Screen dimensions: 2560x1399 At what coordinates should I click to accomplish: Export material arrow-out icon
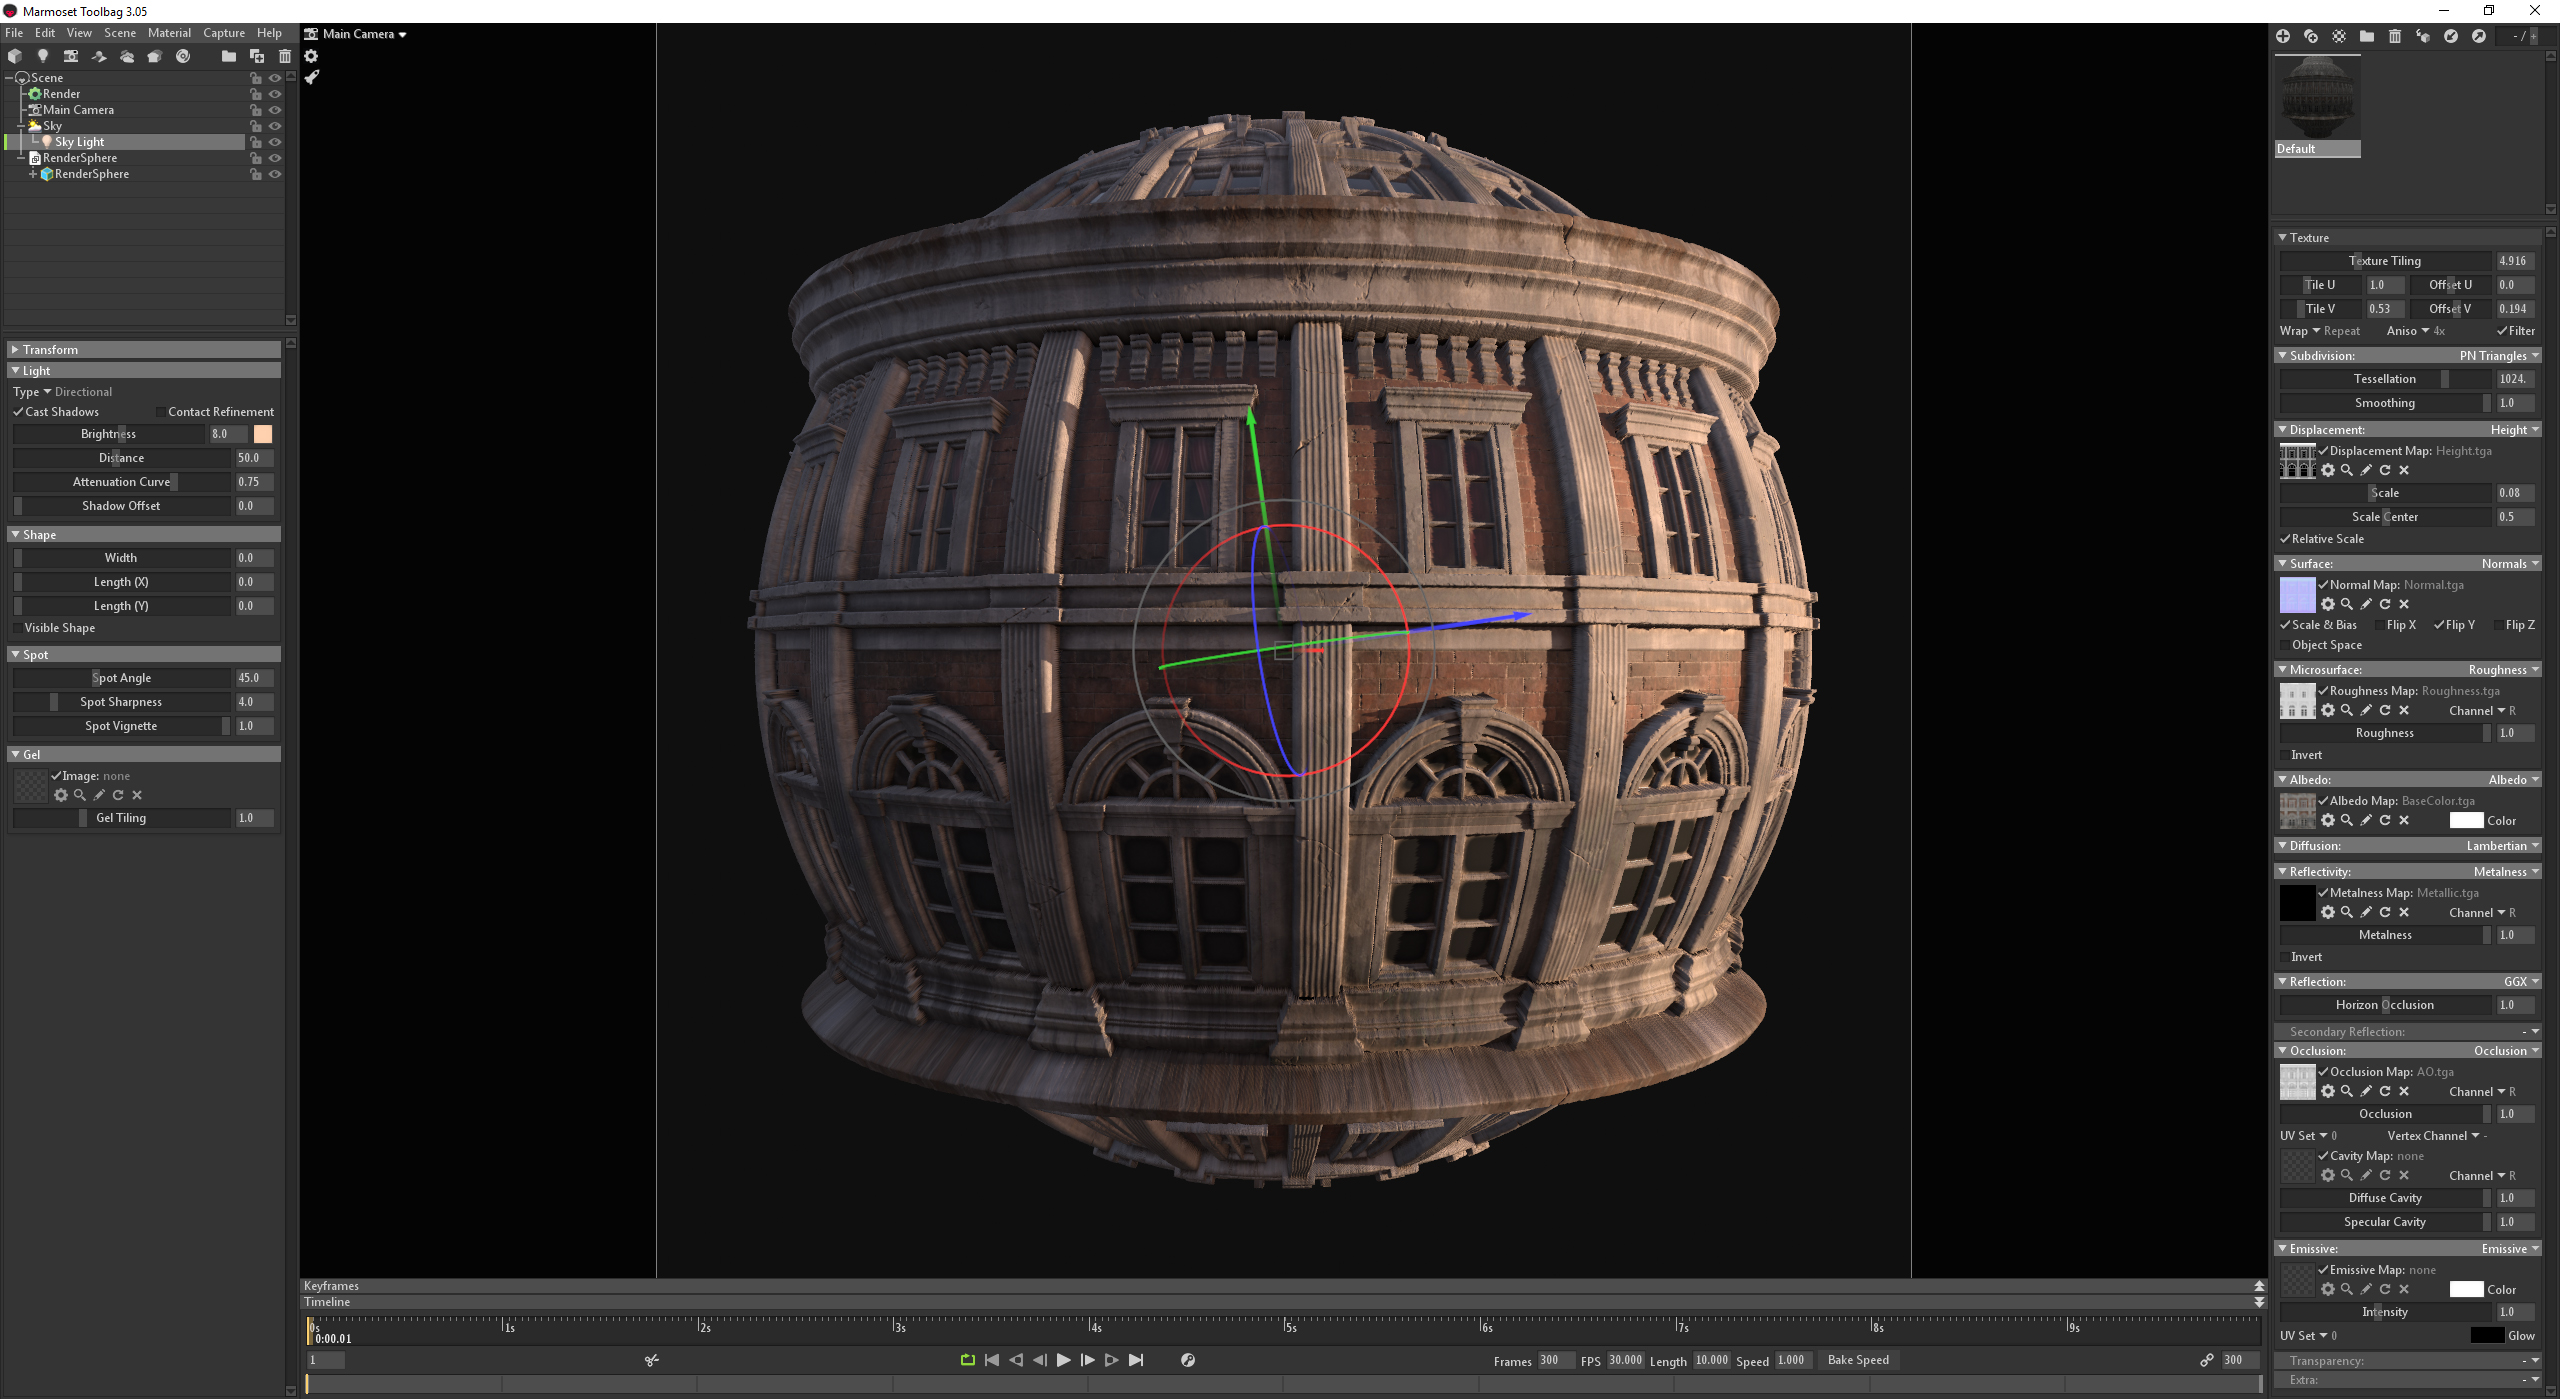coord(2479,36)
